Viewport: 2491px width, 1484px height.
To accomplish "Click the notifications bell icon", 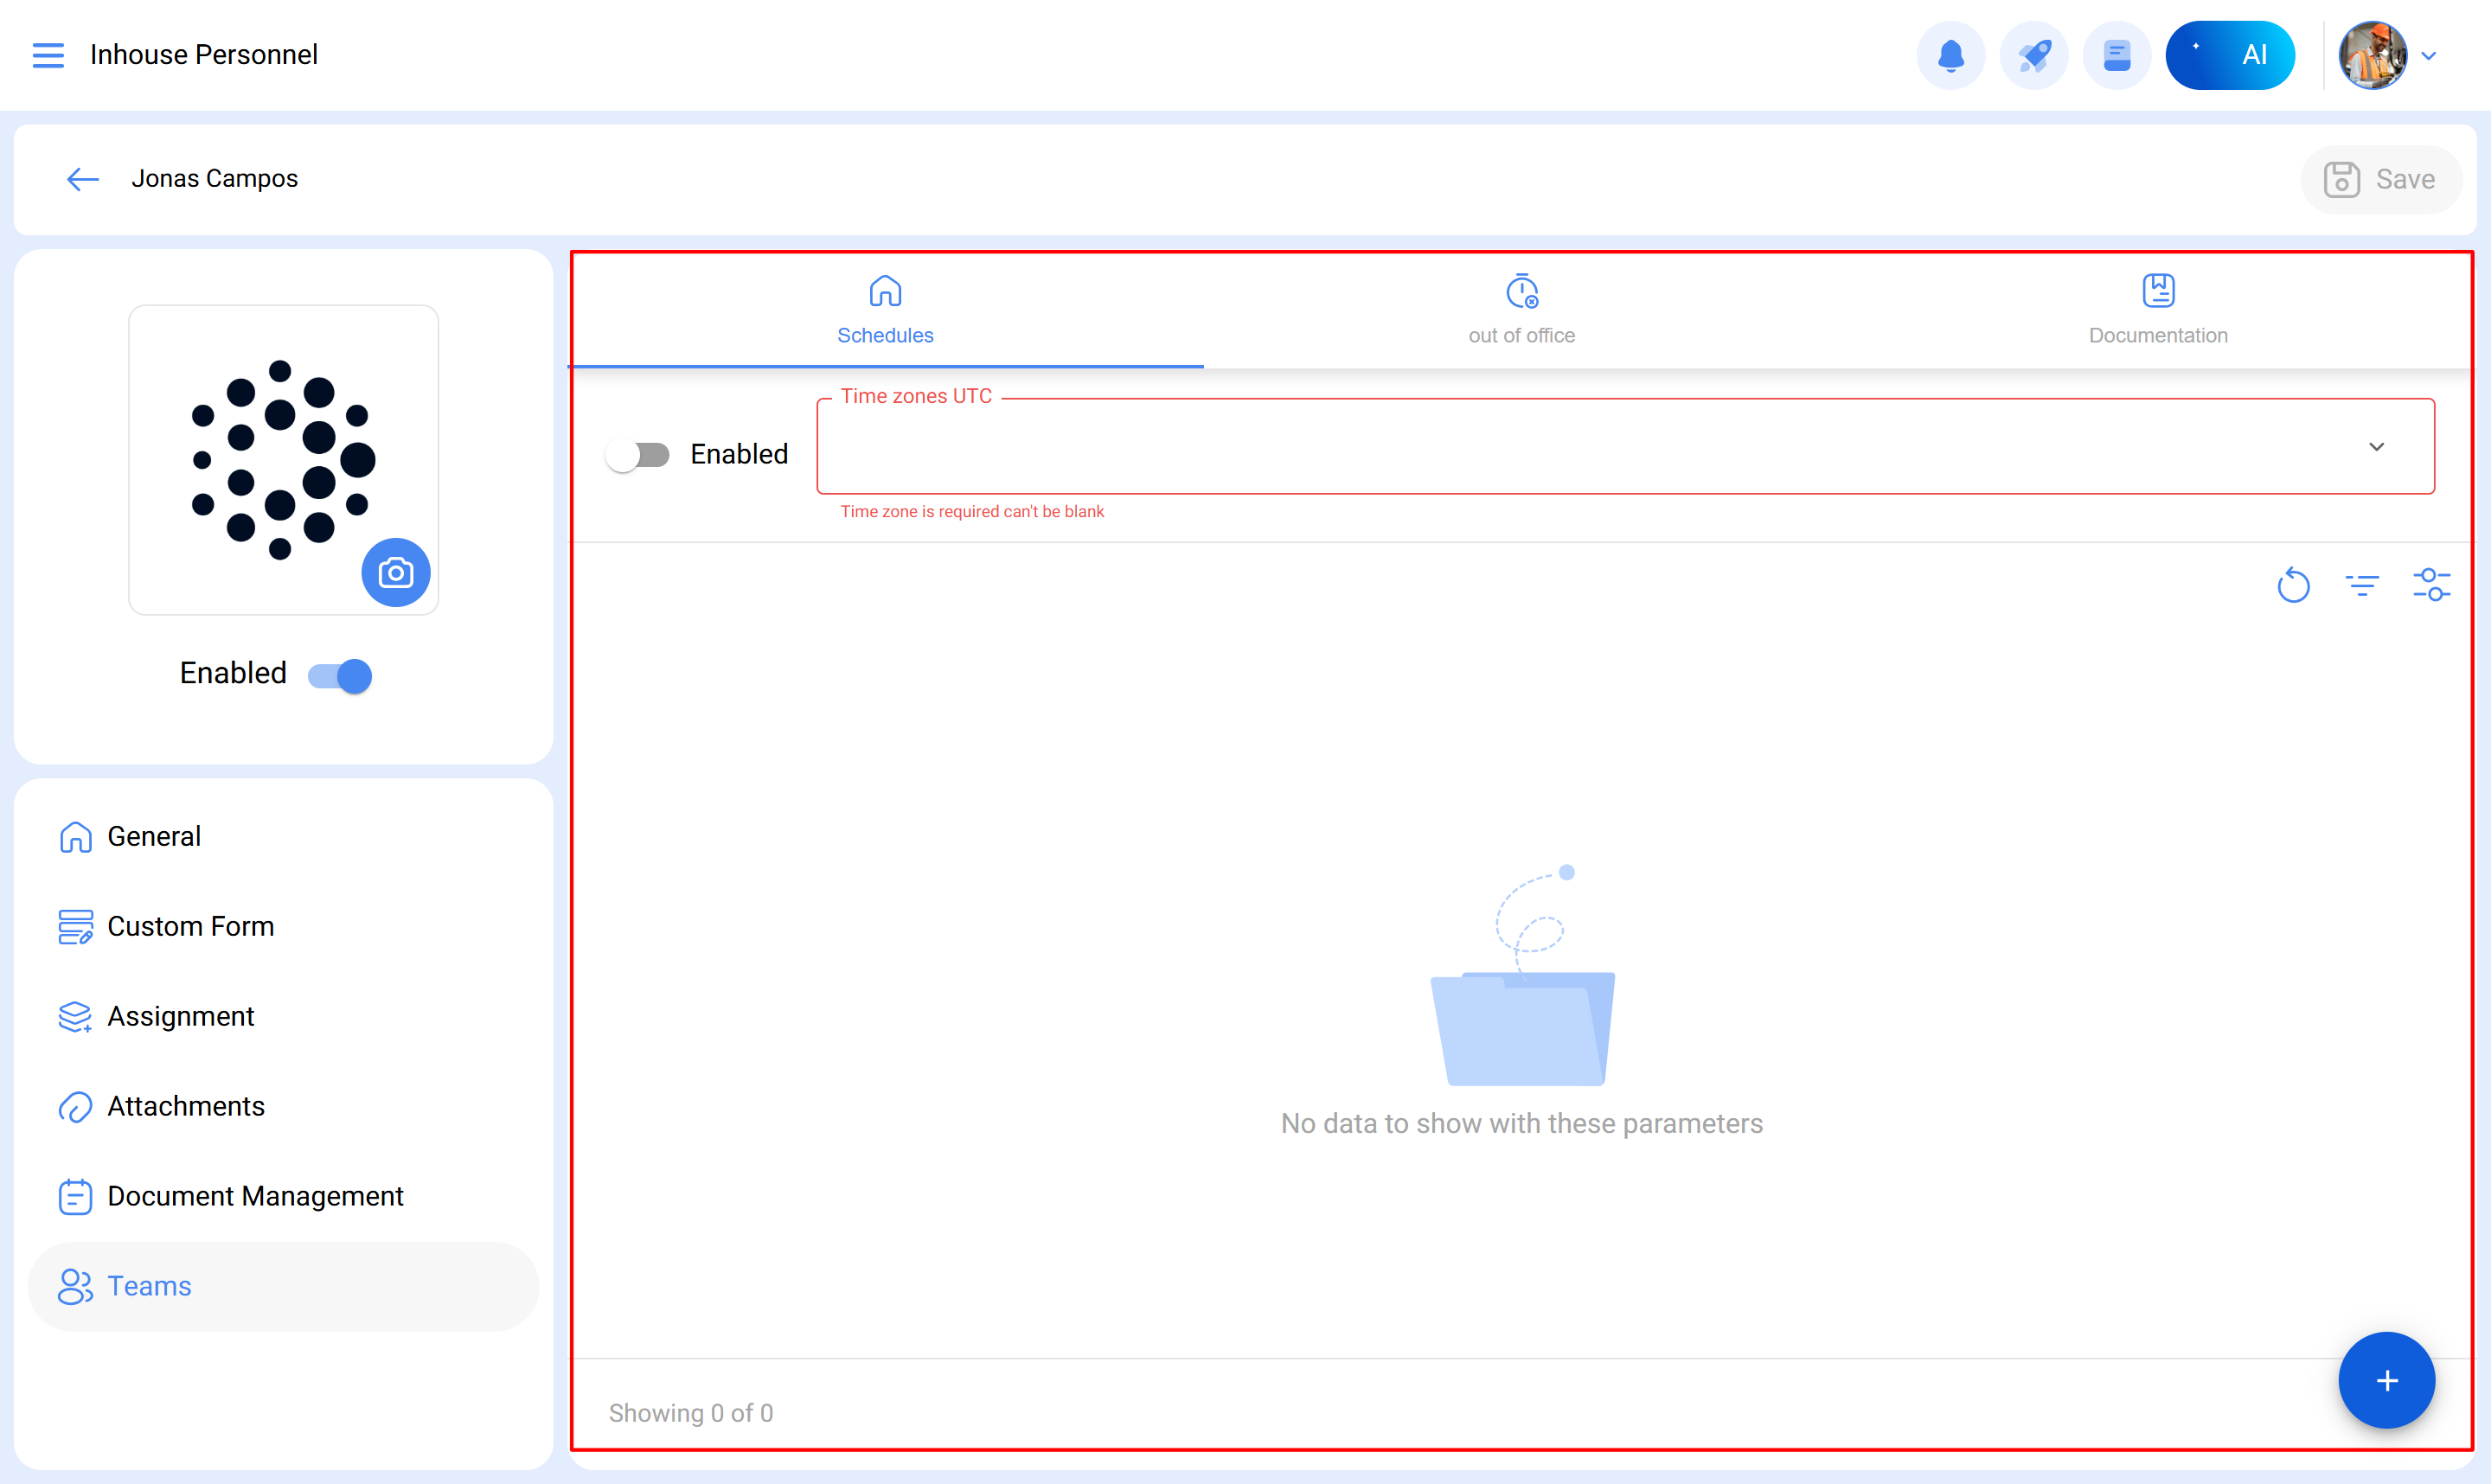I will point(1950,55).
